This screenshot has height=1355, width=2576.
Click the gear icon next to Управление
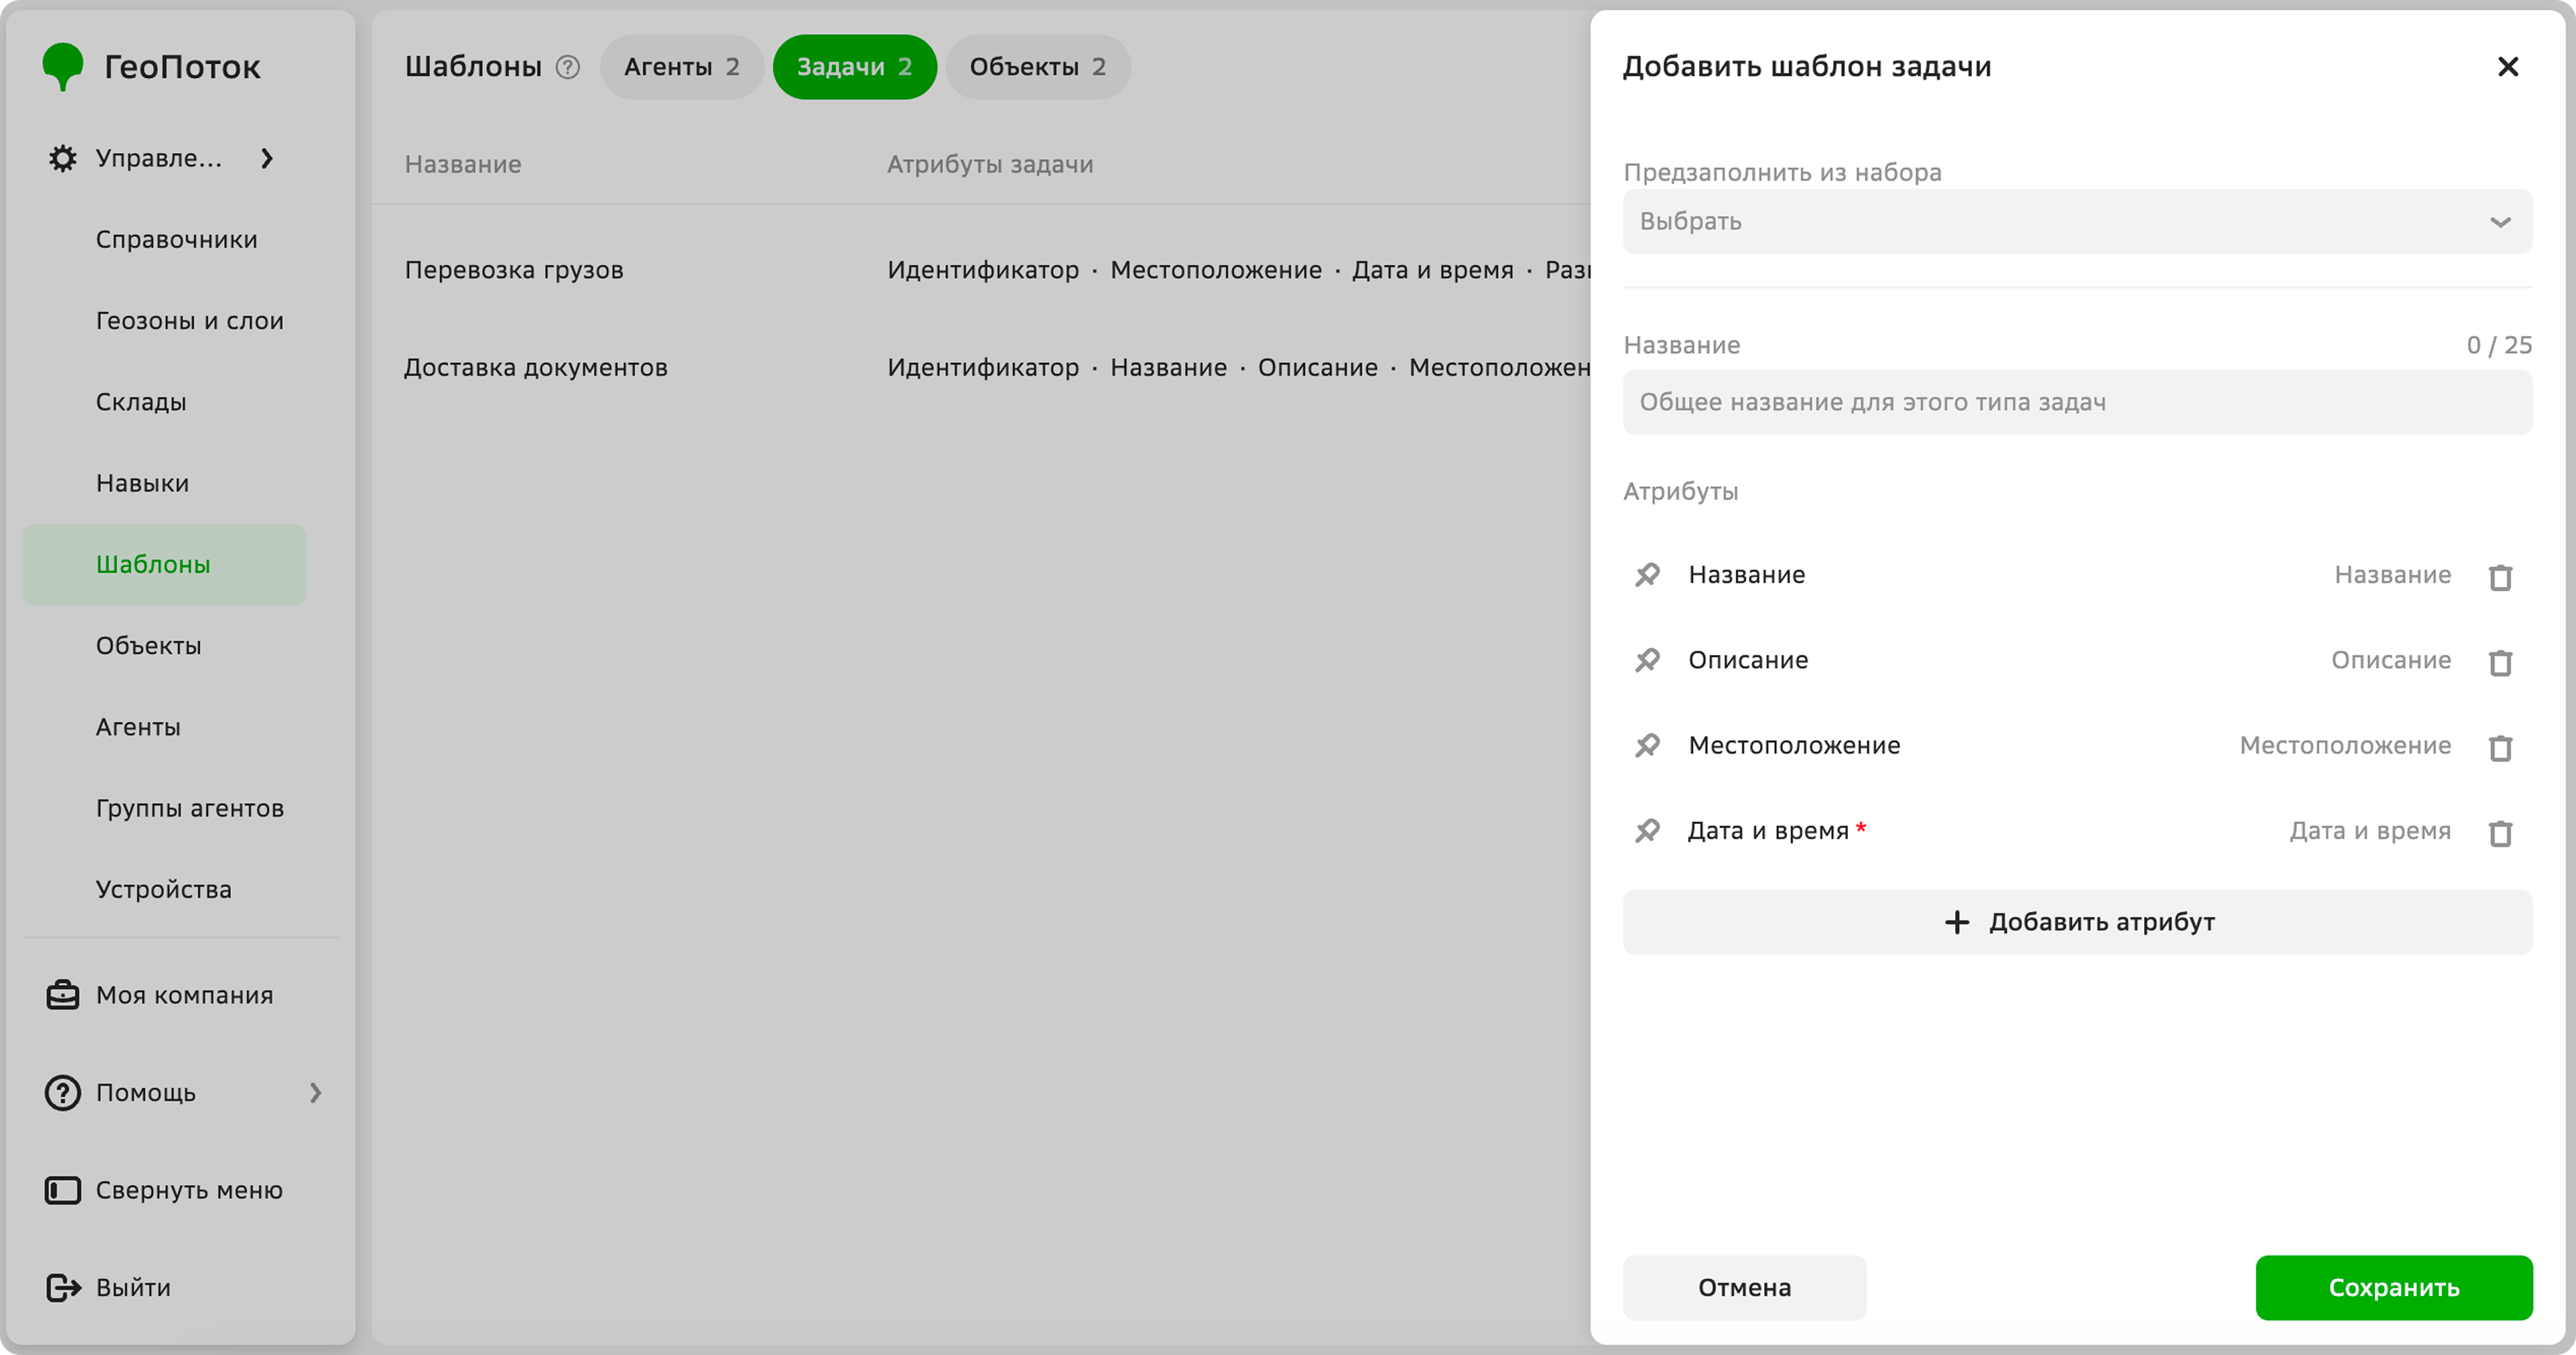coord(62,158)
